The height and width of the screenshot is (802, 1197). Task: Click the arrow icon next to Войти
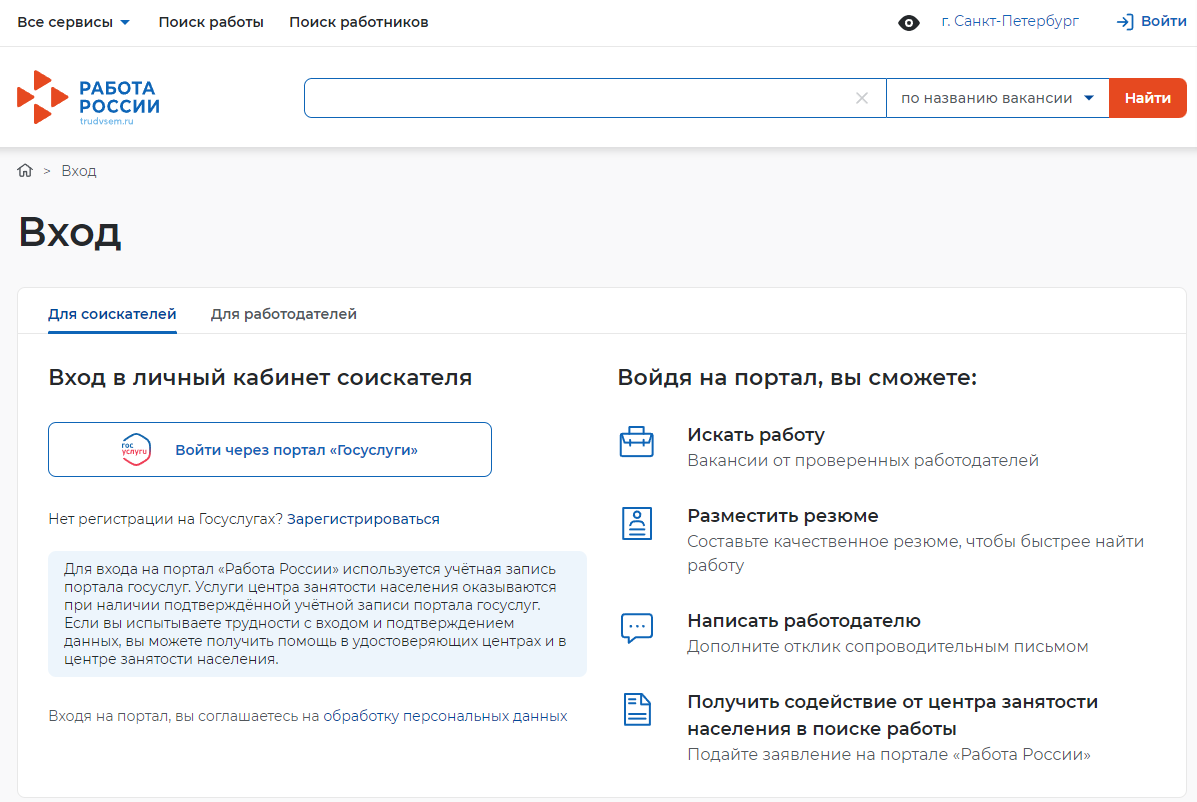(x=1125, y=20)
